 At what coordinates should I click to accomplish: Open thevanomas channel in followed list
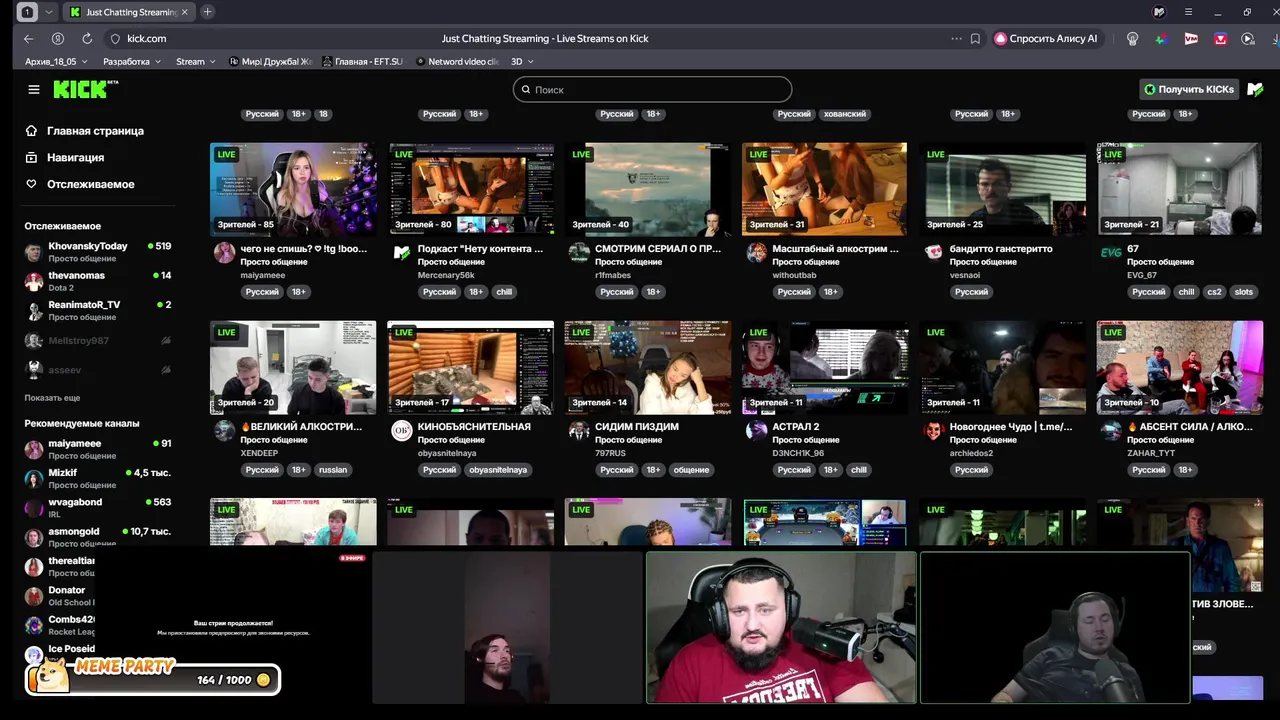98,281
